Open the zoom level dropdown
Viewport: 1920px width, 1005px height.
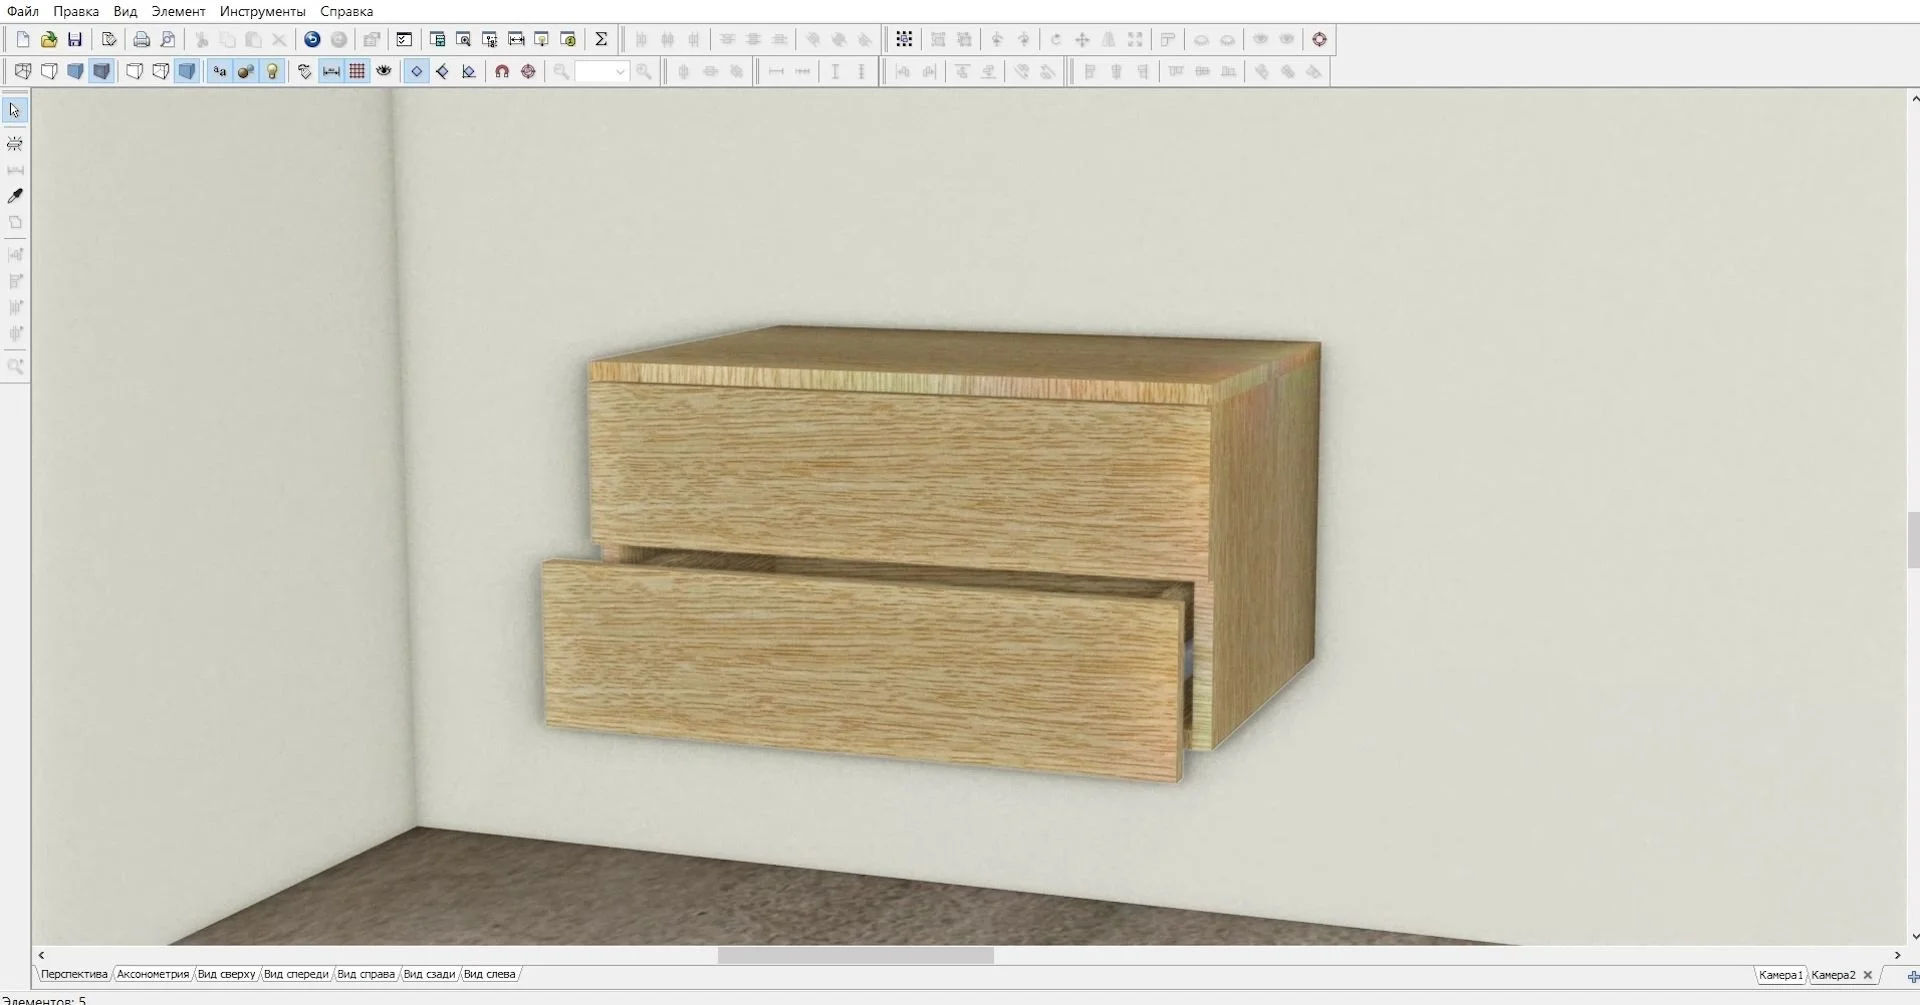point(619,72)
